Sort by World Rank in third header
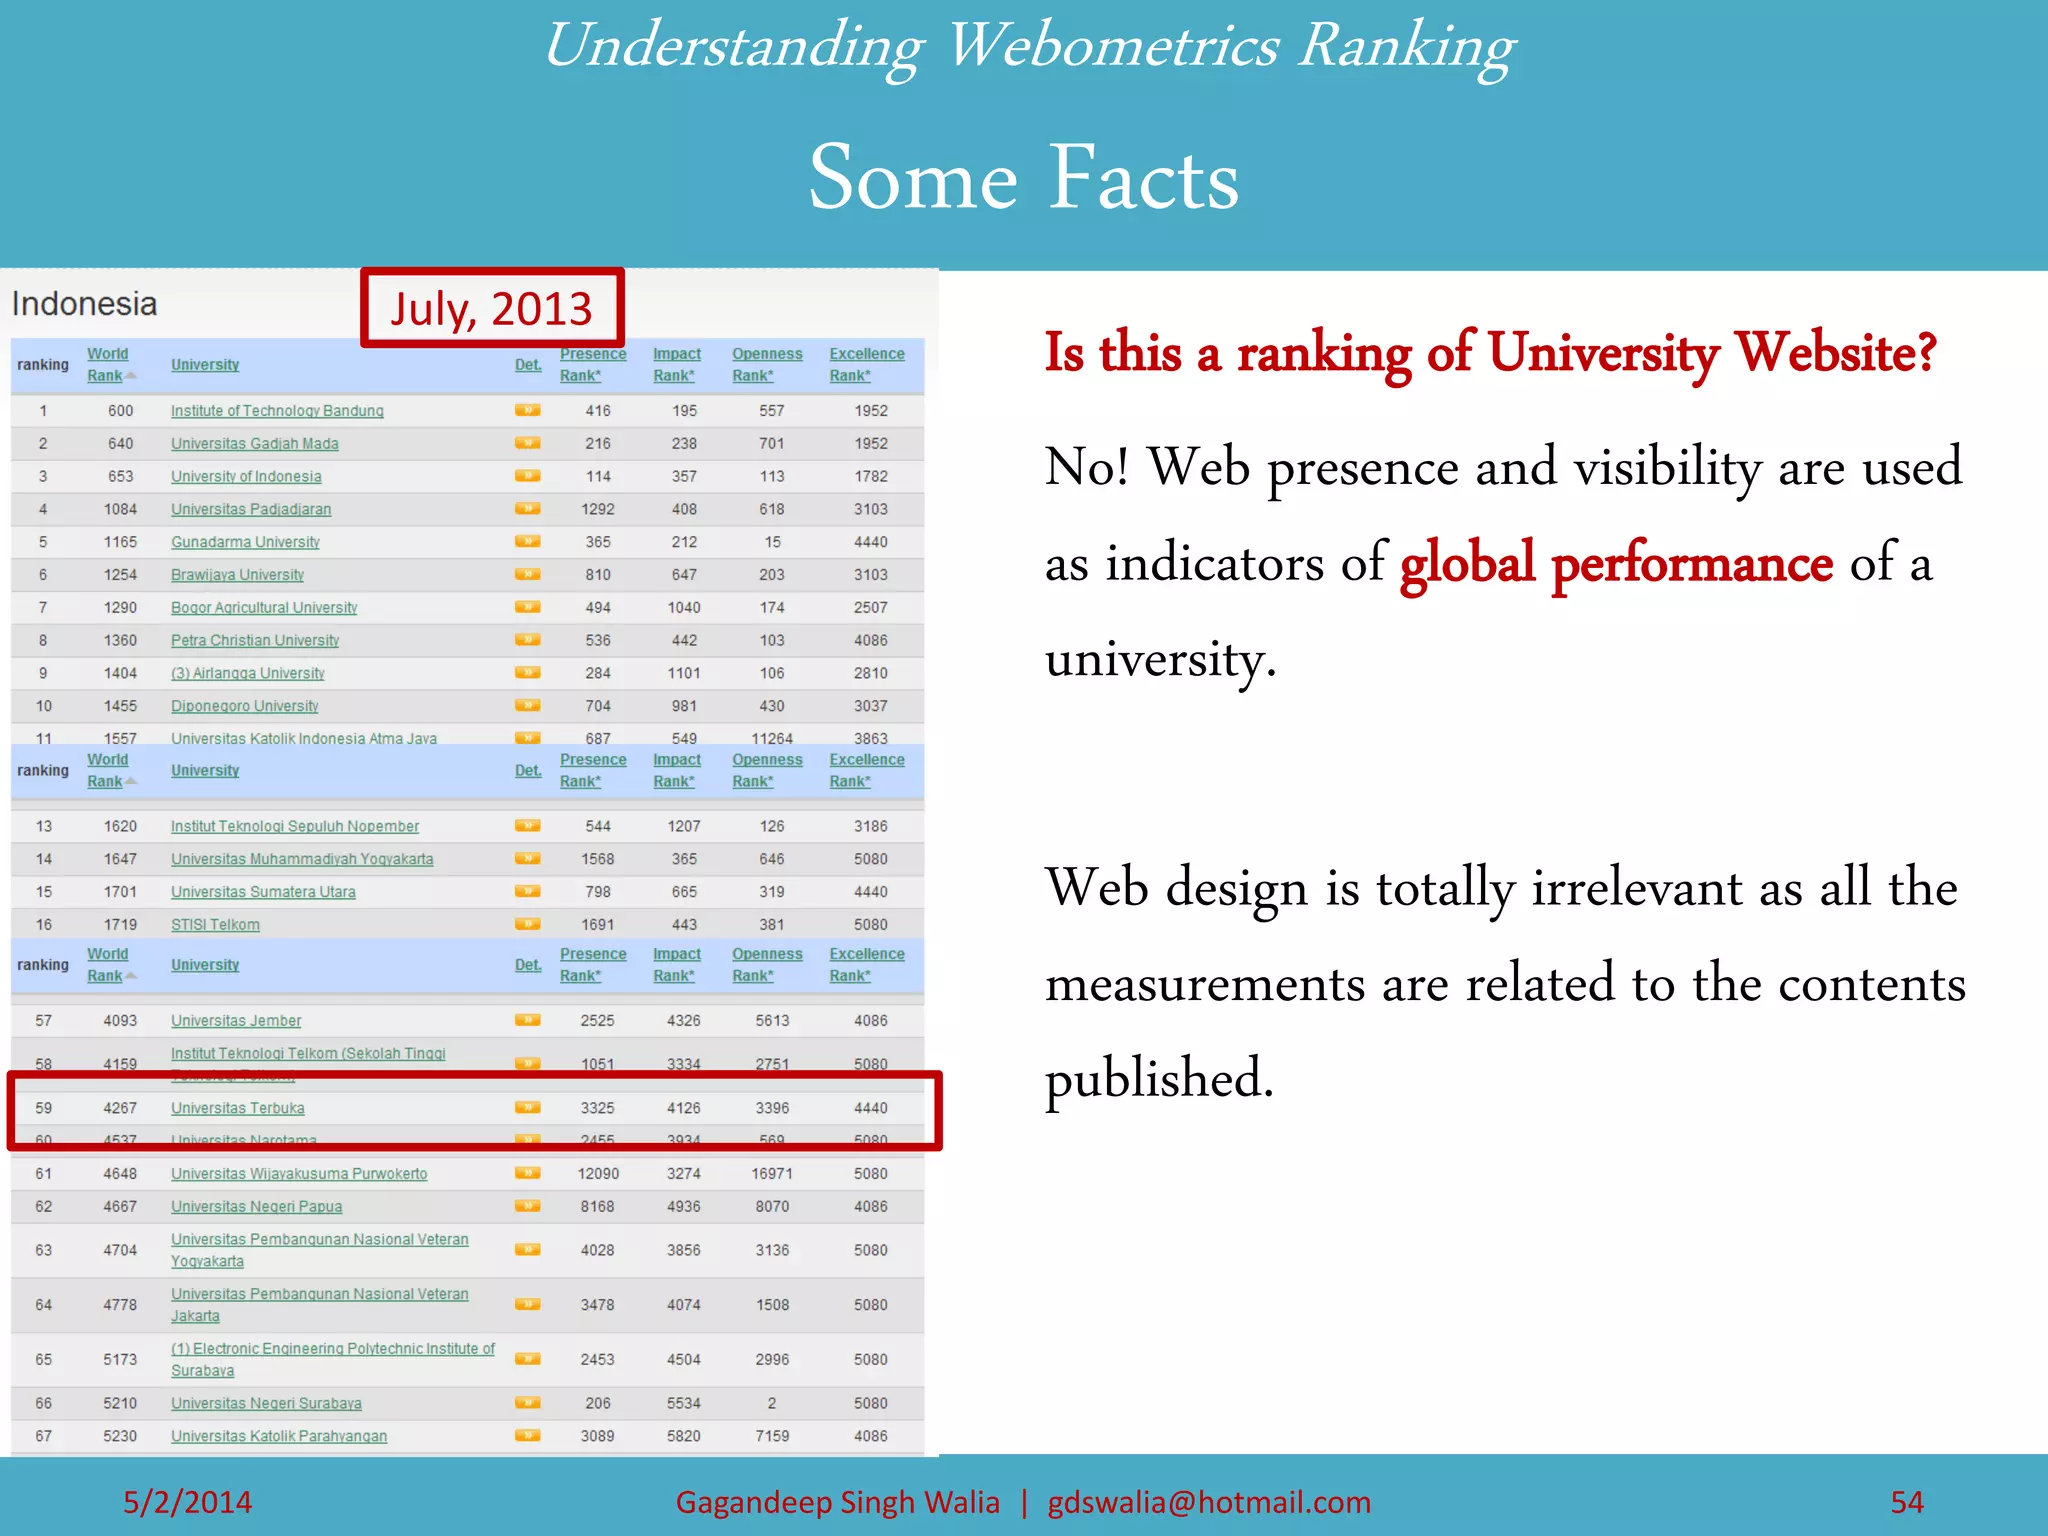Image resolution: width=2048 pixels, height=1536 pixels. click(x=108, y=965)
